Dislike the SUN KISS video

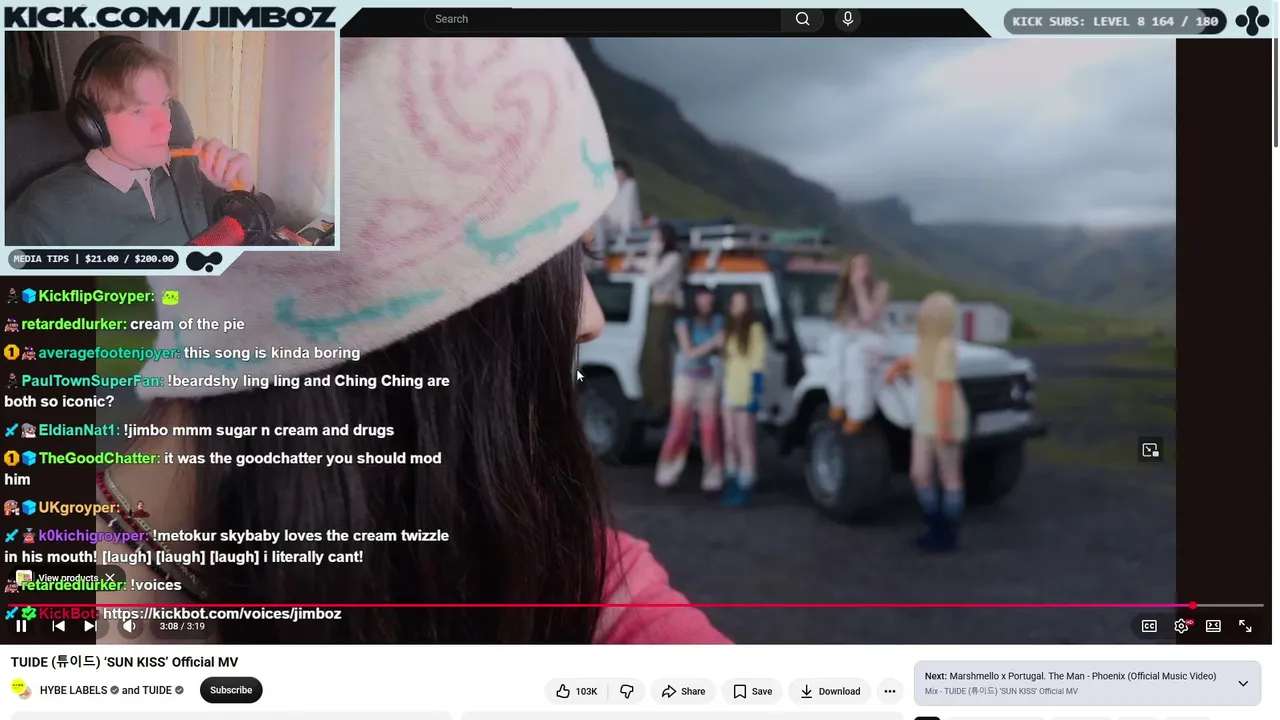[627, 691]
